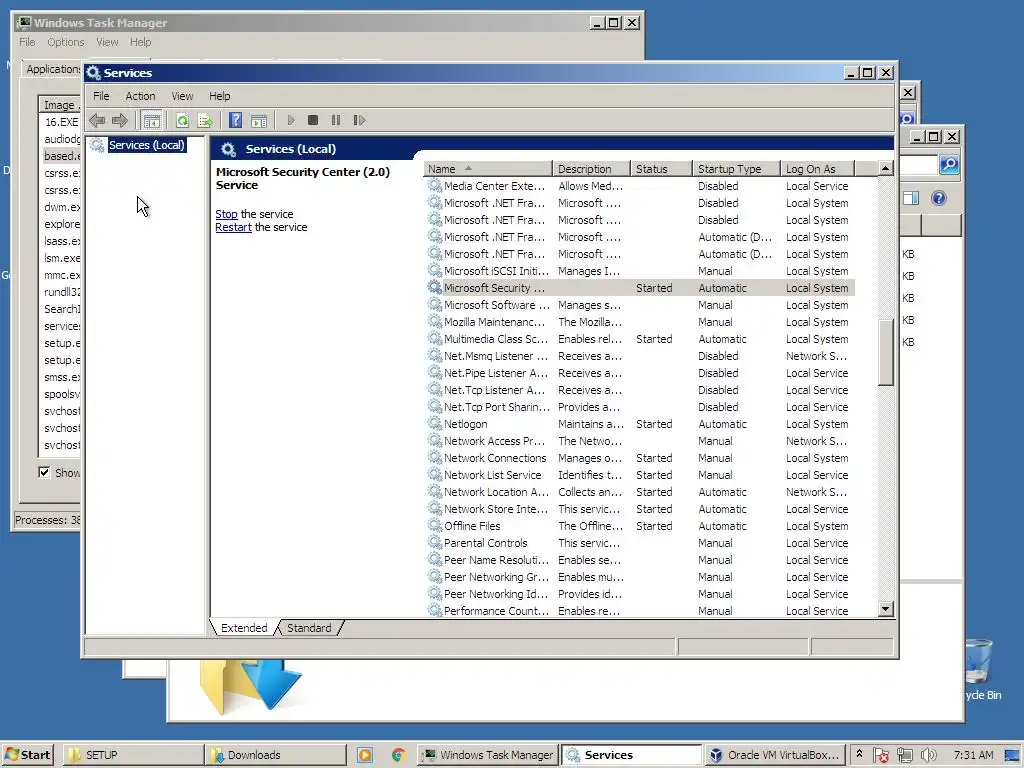Sort by the Startup Type column header
1024x768 pixels.
tap(736, 168)
